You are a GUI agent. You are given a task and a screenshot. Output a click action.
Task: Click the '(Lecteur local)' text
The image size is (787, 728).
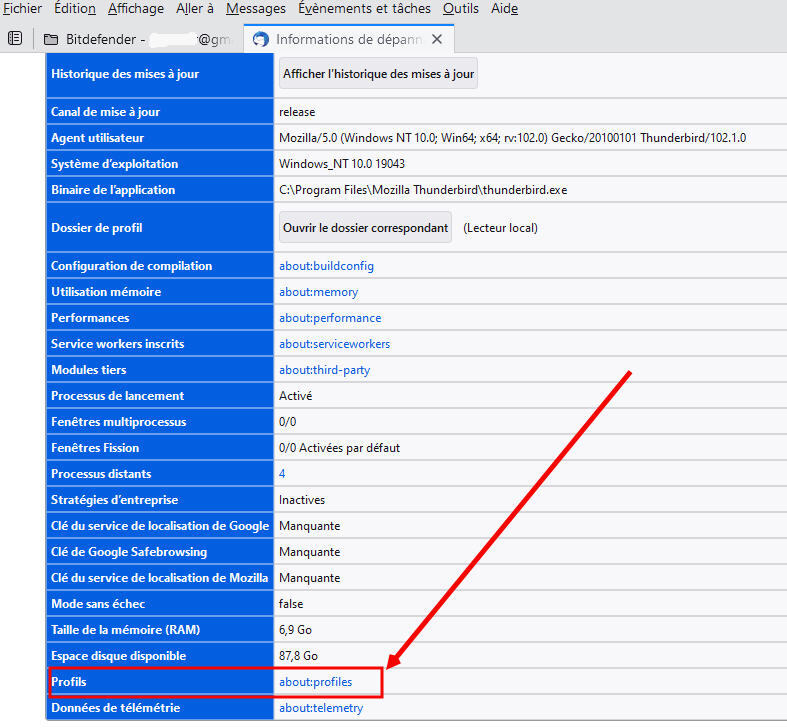pos(500,228)
